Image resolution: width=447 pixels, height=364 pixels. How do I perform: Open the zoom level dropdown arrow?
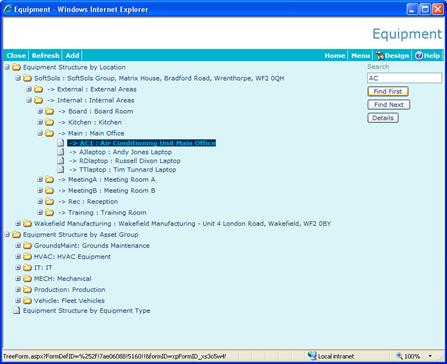[x=430, y=356]
